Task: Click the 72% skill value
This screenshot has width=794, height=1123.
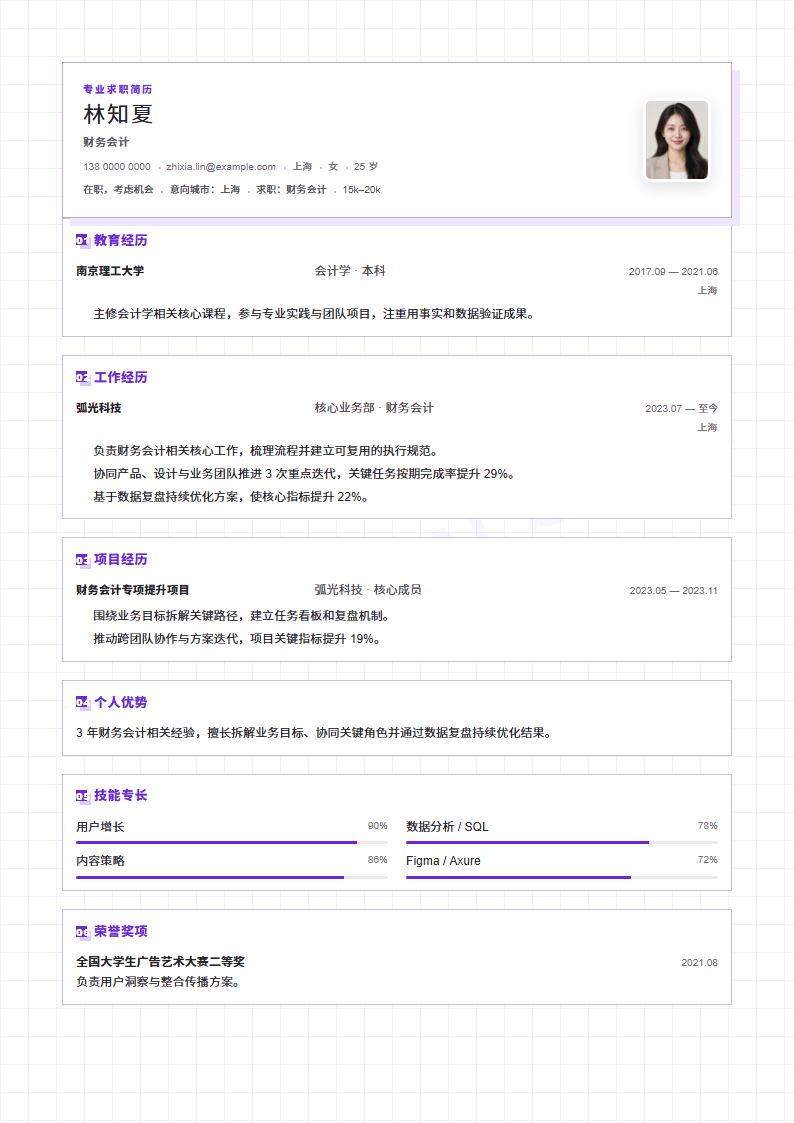Action: [707, 859]
